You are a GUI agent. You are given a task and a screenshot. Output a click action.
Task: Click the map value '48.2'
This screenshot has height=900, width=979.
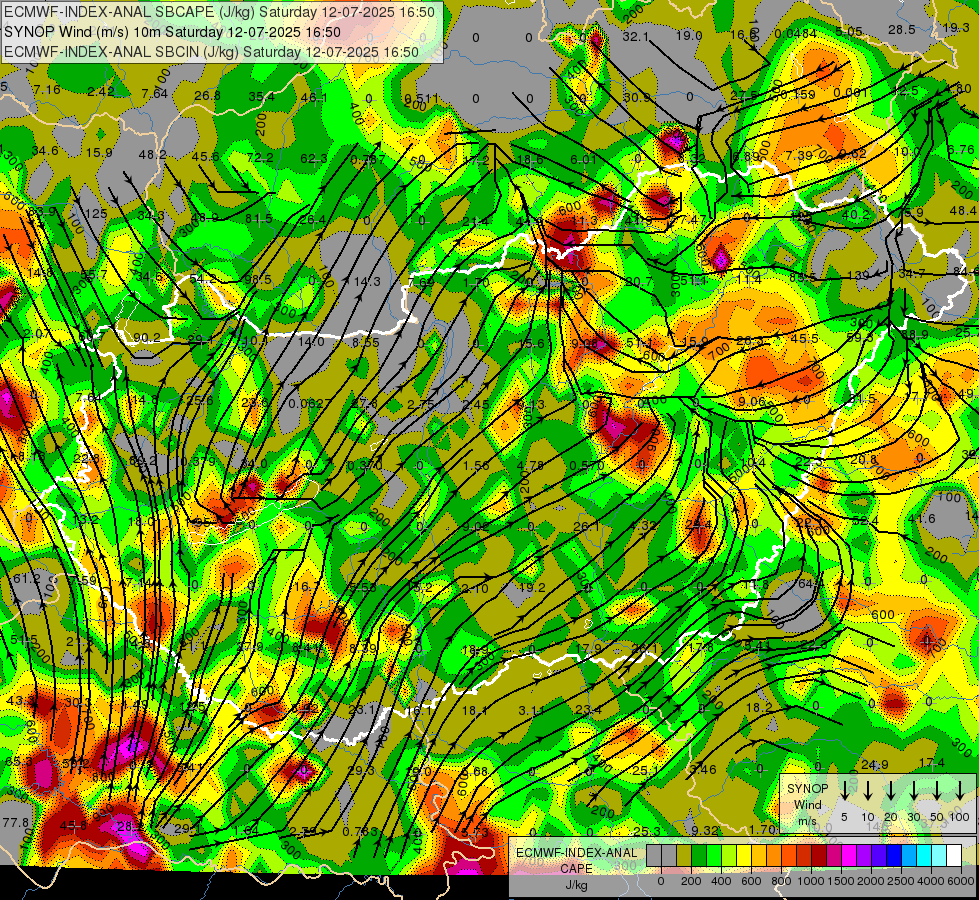point(152,154)
